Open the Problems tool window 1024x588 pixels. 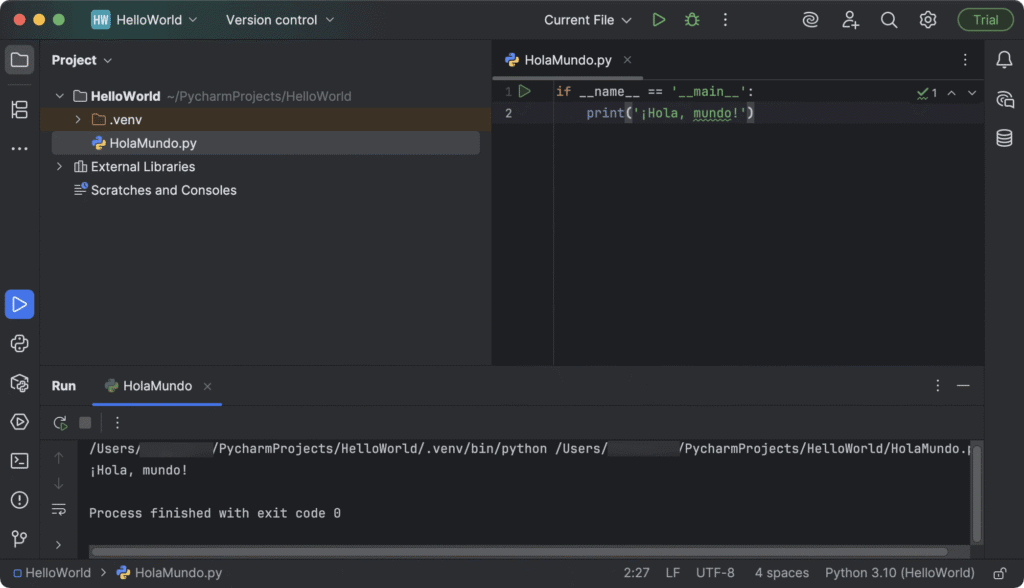pyautogui.click(x=19, y=500)
